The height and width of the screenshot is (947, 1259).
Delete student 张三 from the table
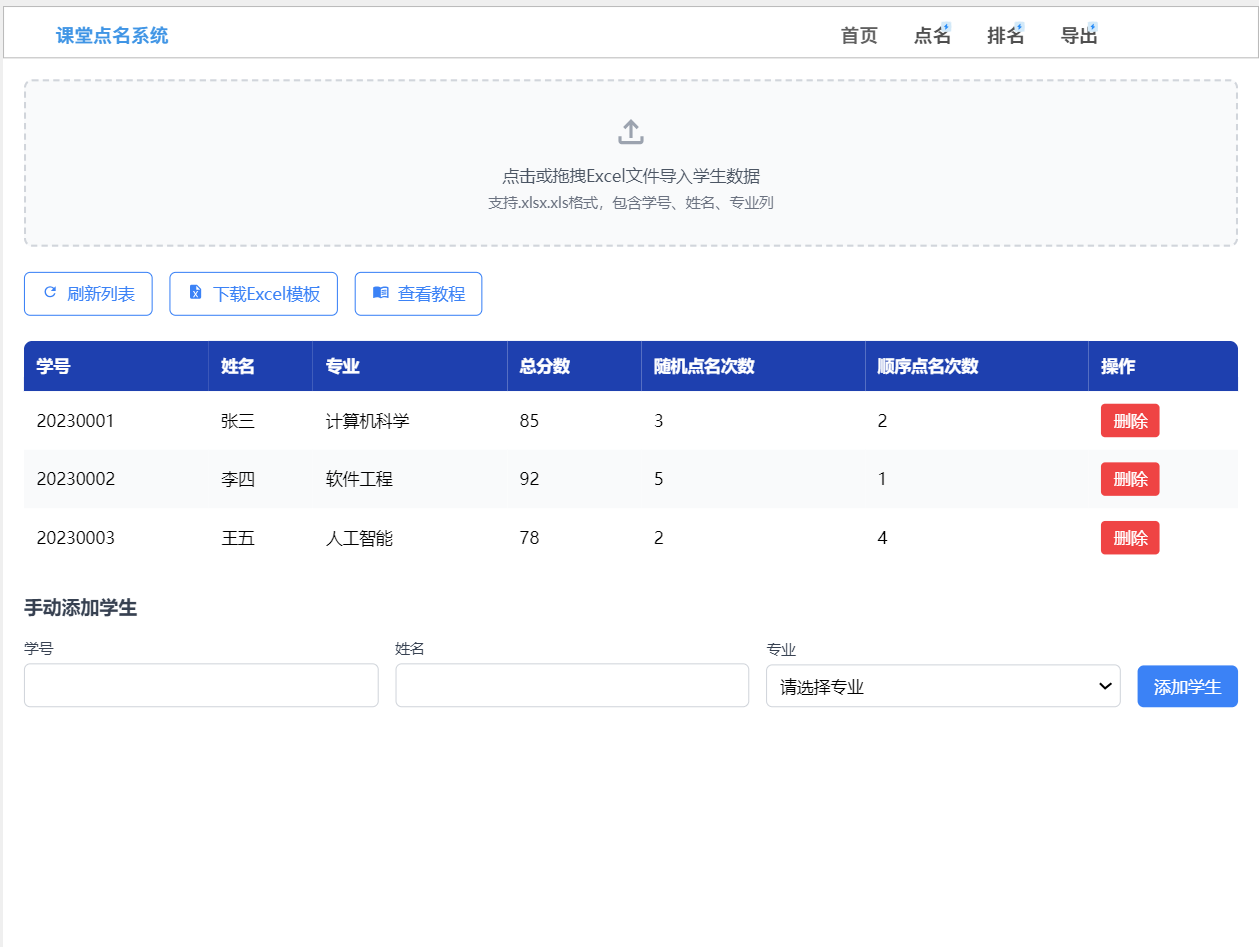click(x=1130, y=420)
